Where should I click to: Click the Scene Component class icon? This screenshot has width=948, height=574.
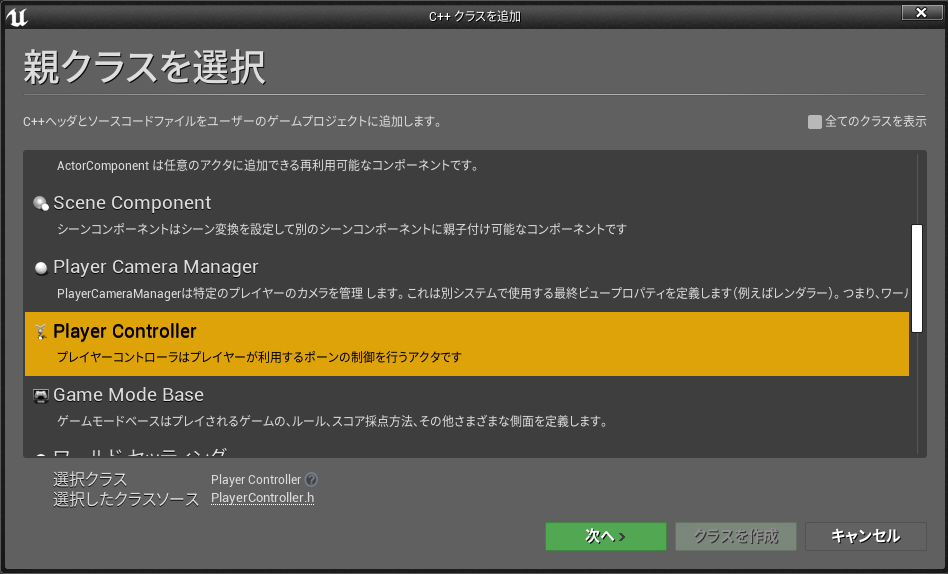pyautogui.click(x=41, y=204)
